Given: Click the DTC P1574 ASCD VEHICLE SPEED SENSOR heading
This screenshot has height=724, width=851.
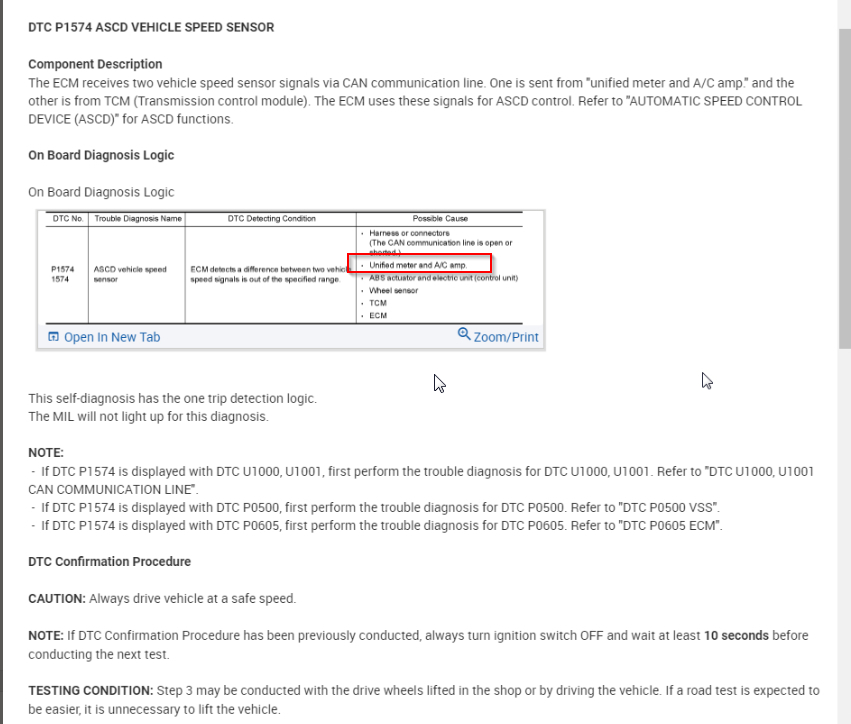Looking at the screenshot, I should tap(151, 27).
